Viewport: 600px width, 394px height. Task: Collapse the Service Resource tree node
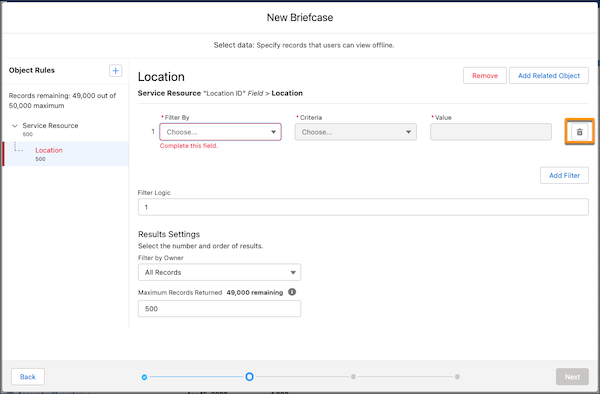(x=15, y=125)
